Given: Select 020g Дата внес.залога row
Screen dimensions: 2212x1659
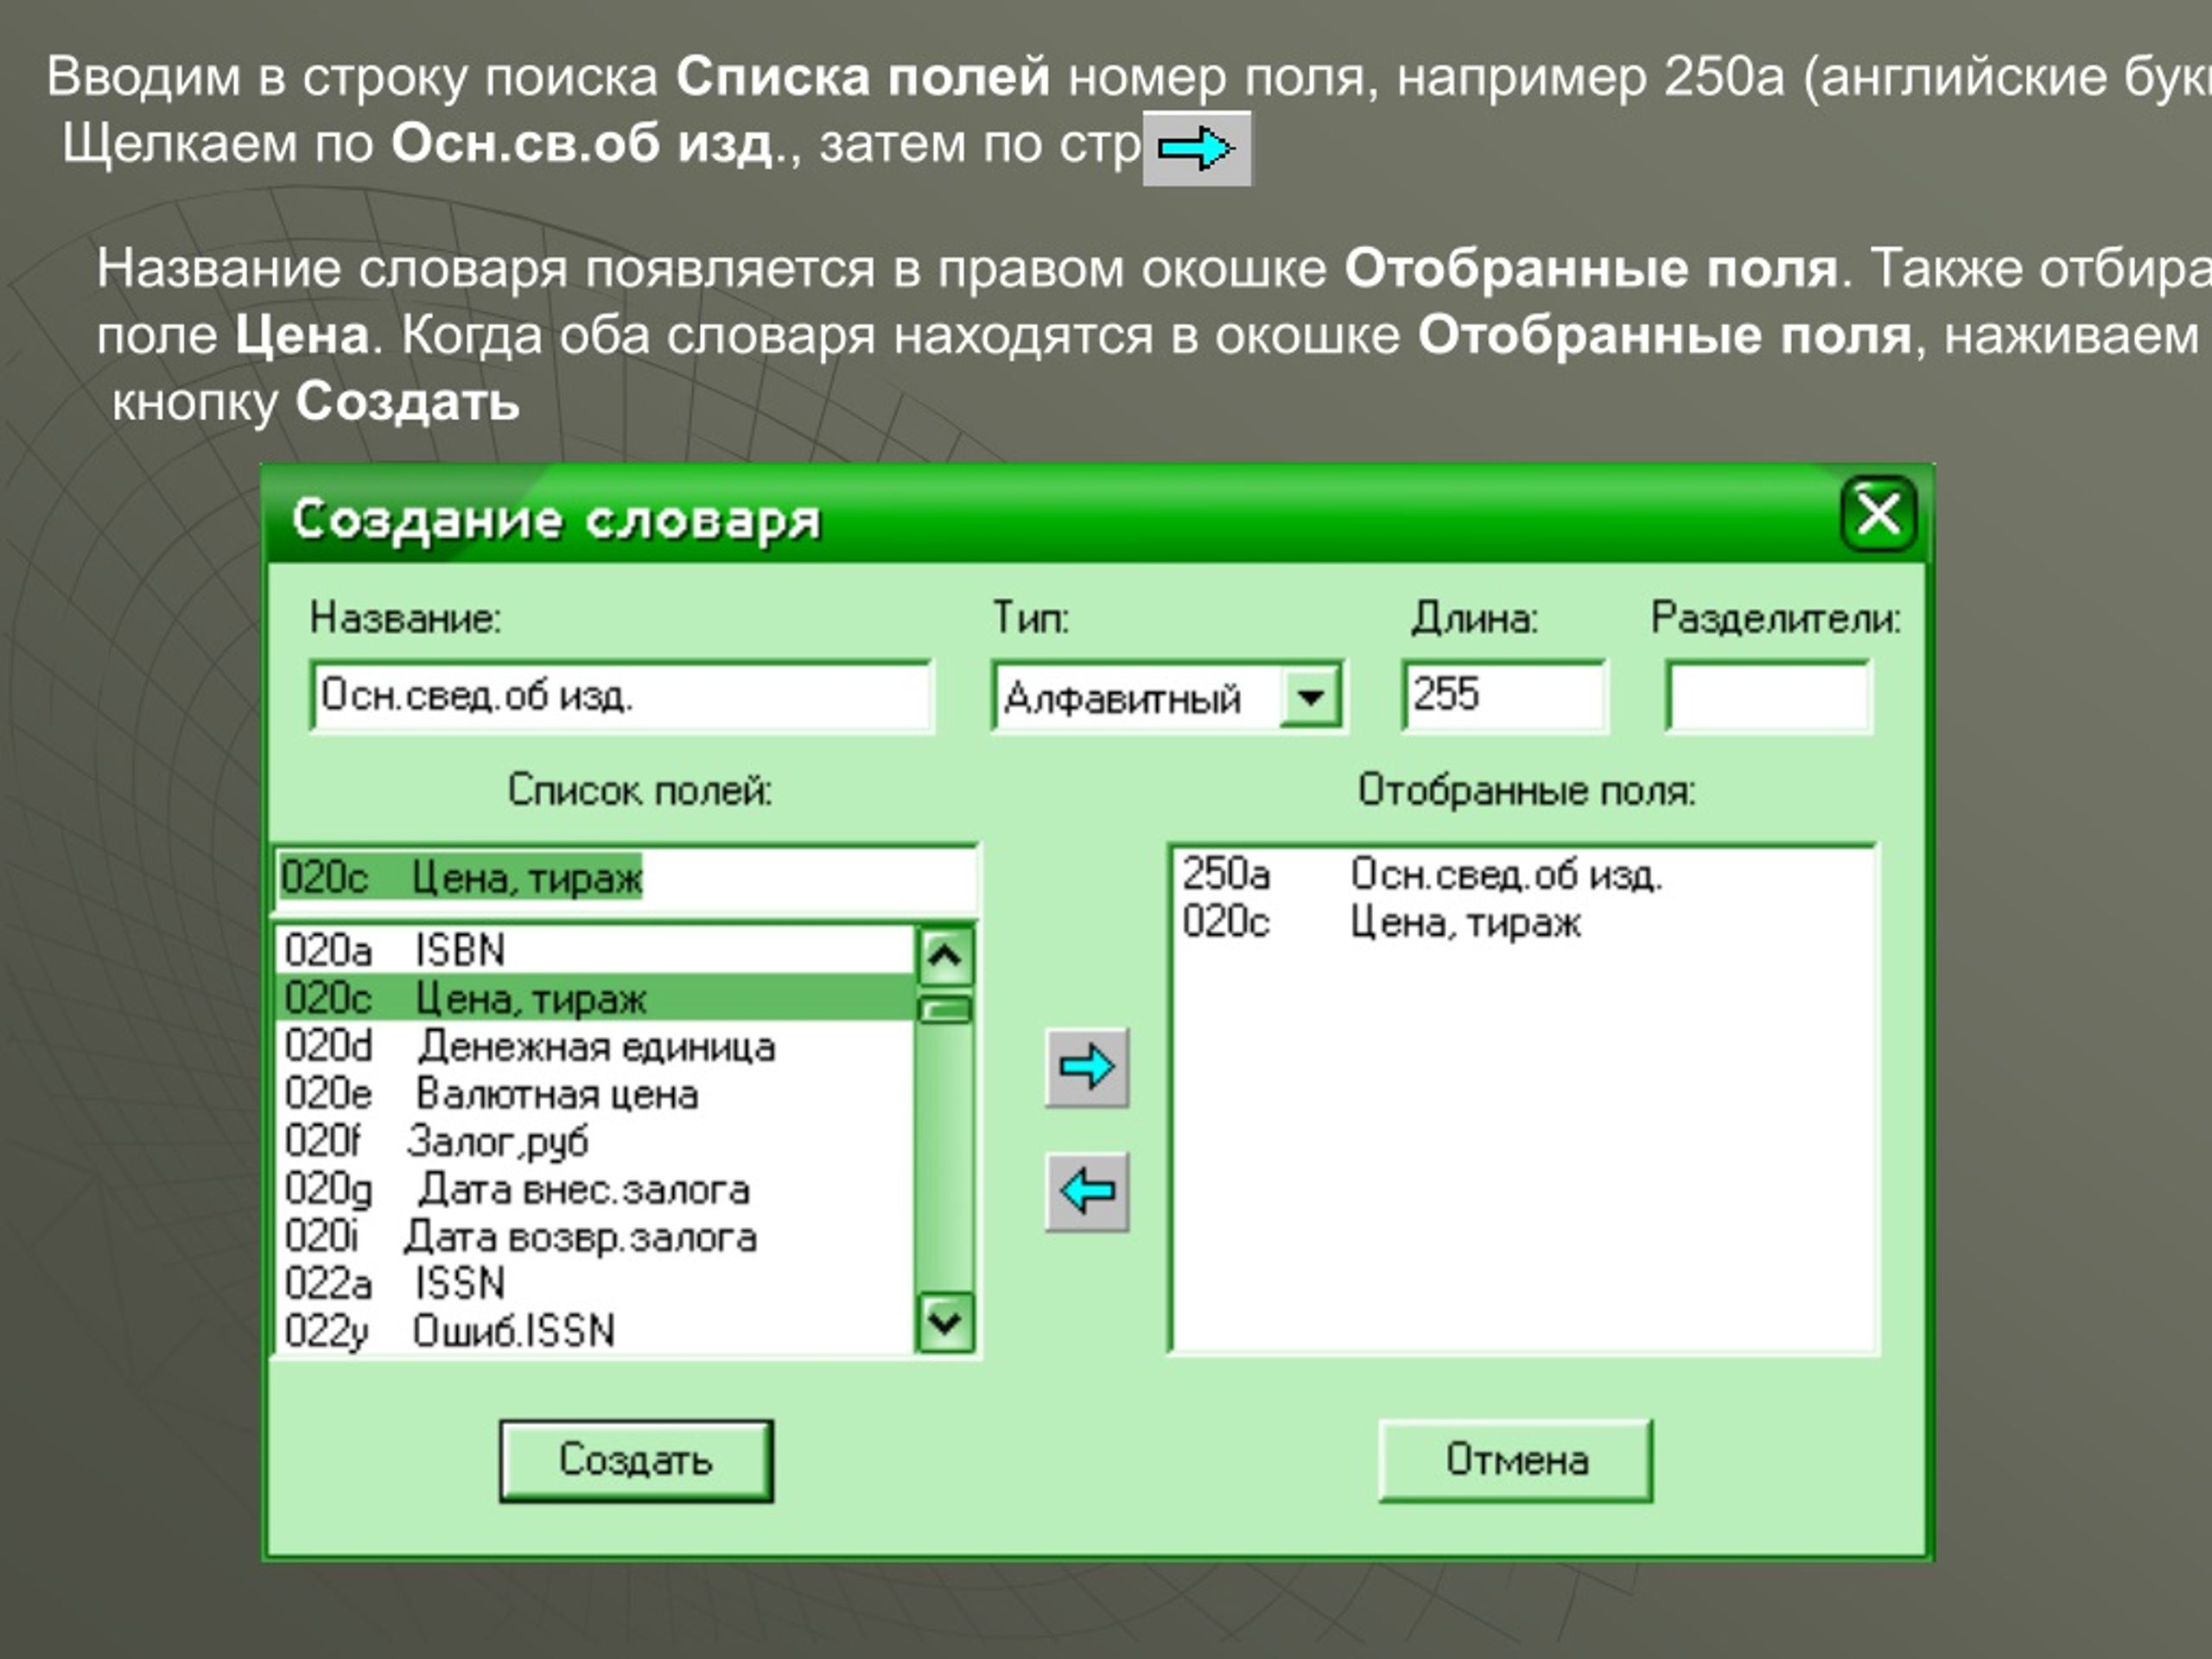Looking at the screenshot, I should pyautogui.click(x=595, y=1189).
